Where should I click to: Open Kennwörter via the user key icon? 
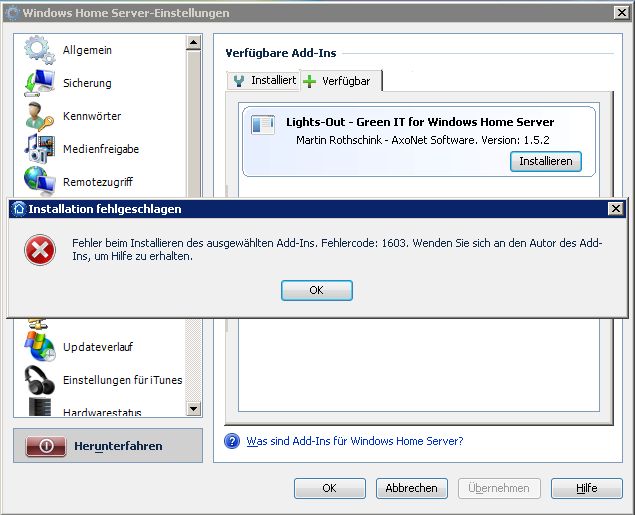click(39, 116)
